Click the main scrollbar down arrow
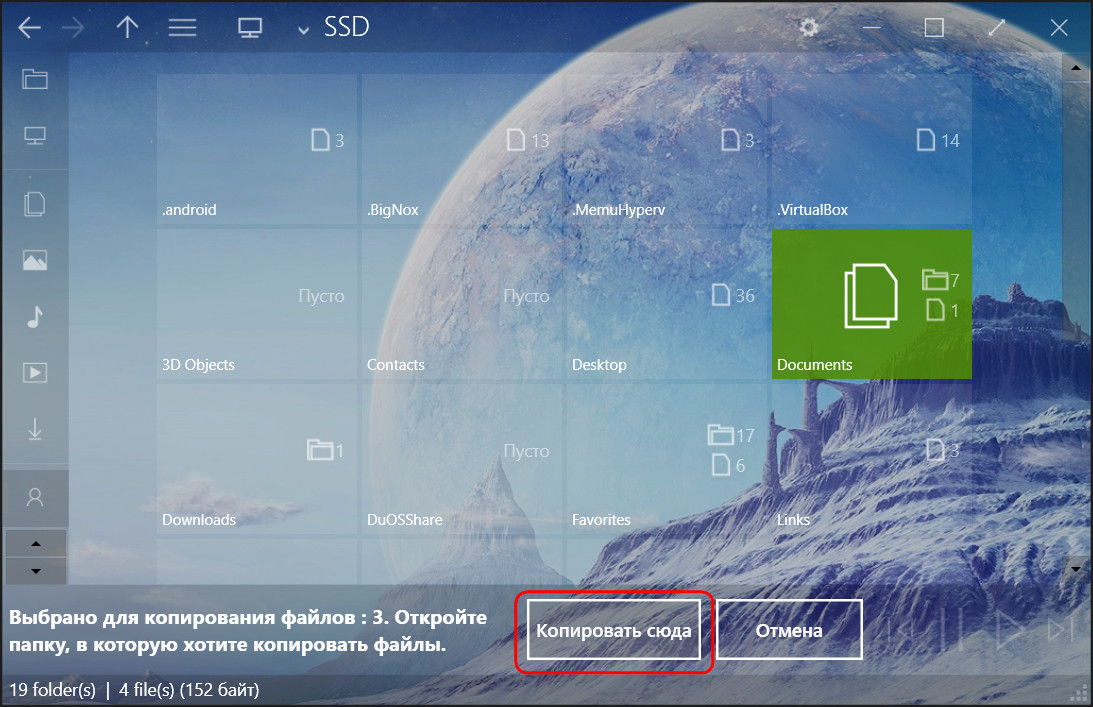The width and height of the screenshot is (1093, 707). click(x=1076, y=569)
